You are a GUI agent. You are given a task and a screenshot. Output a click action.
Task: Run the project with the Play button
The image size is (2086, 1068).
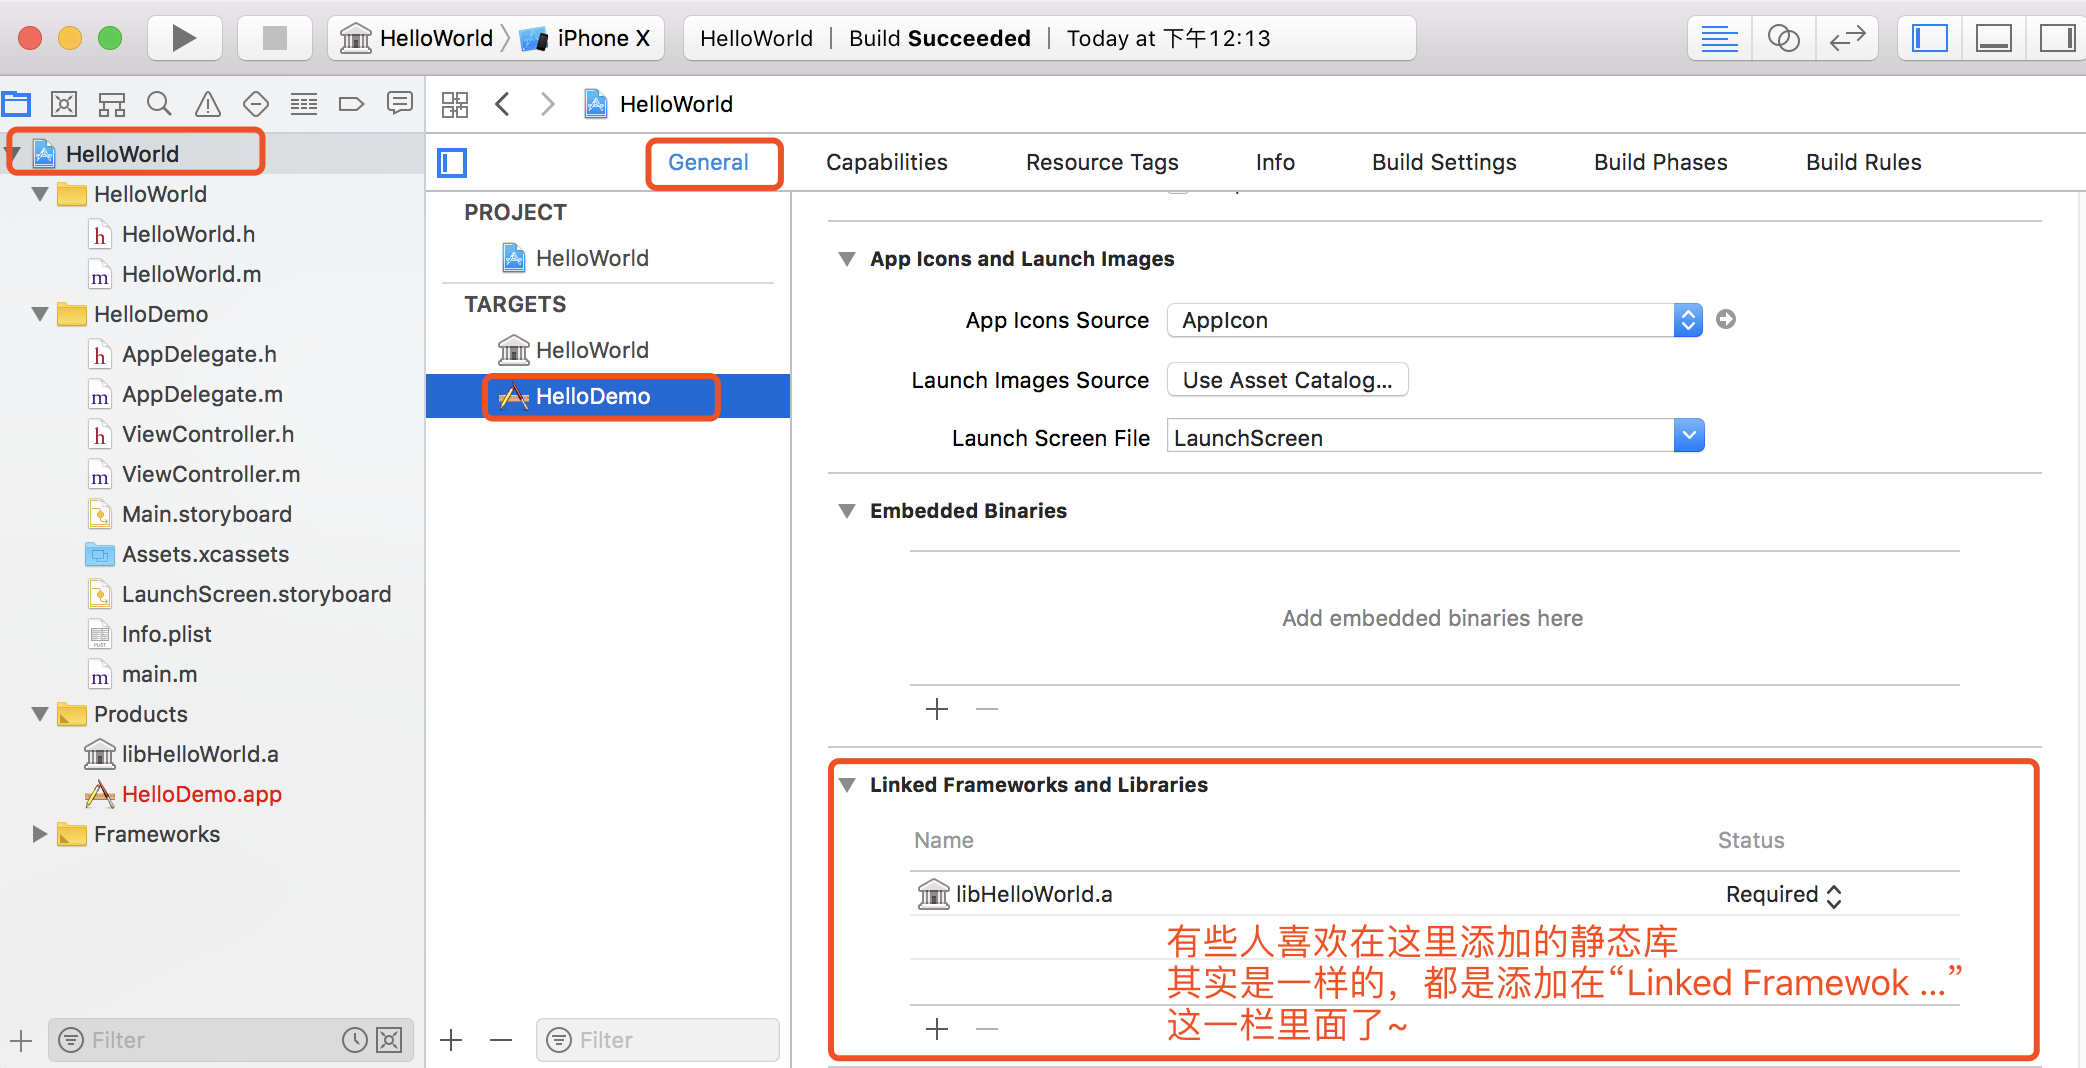click(x=184, y=38)
